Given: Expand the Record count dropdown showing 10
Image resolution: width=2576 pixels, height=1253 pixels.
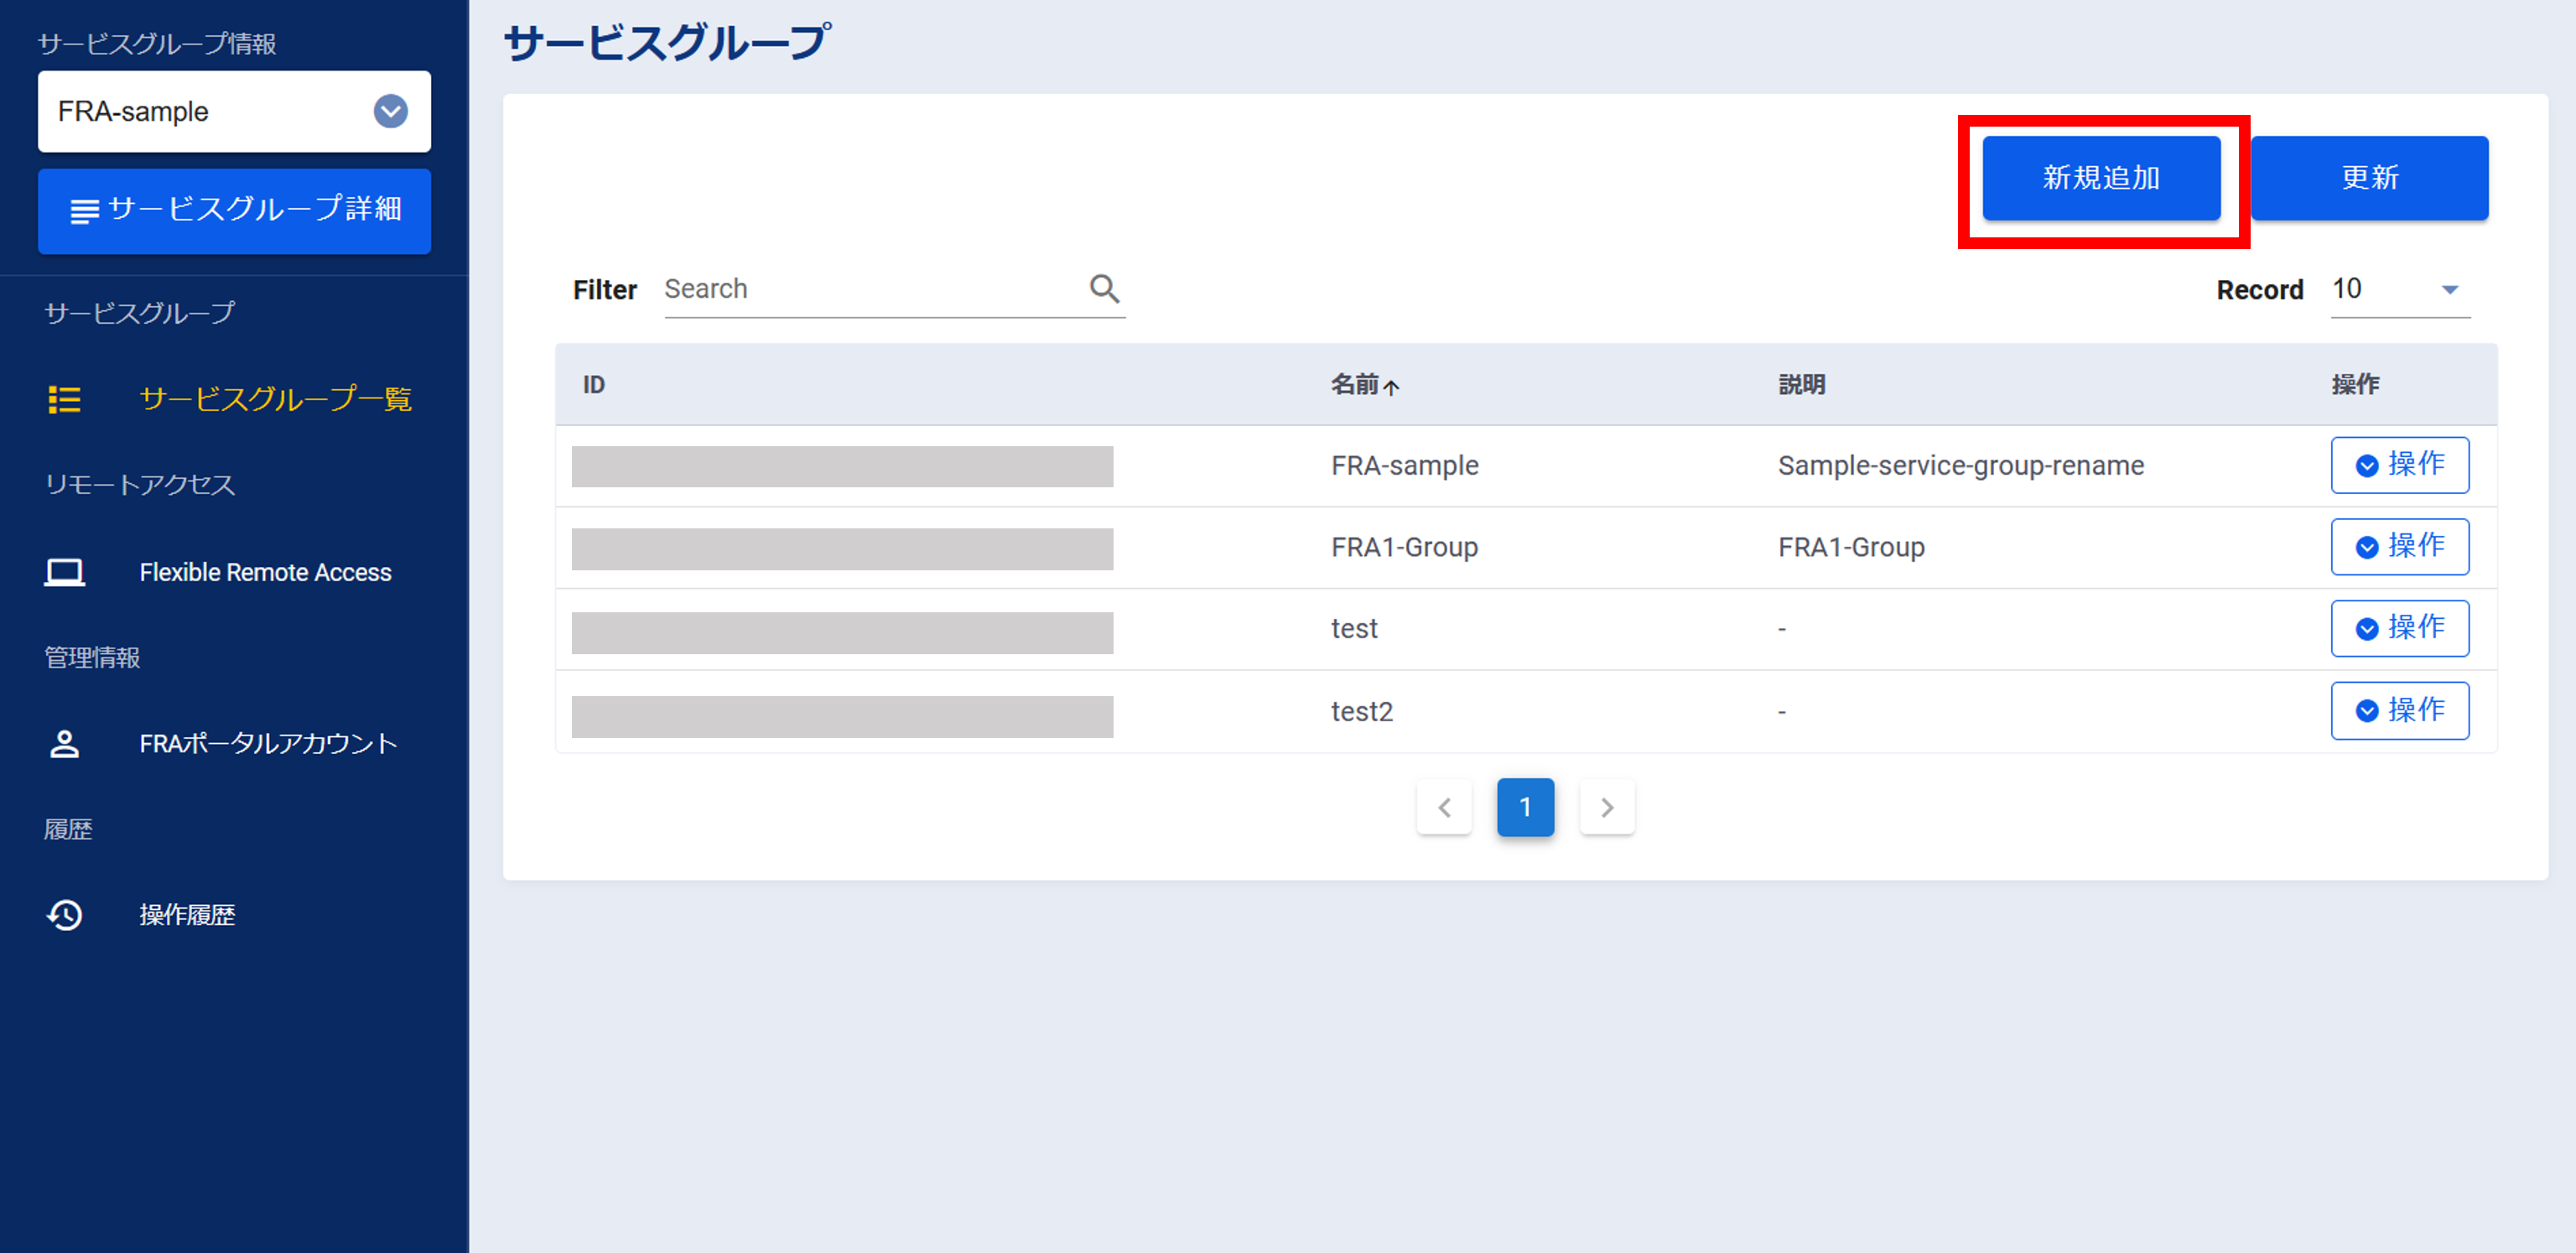Looking at the screenshot, I should point(2400,289).
